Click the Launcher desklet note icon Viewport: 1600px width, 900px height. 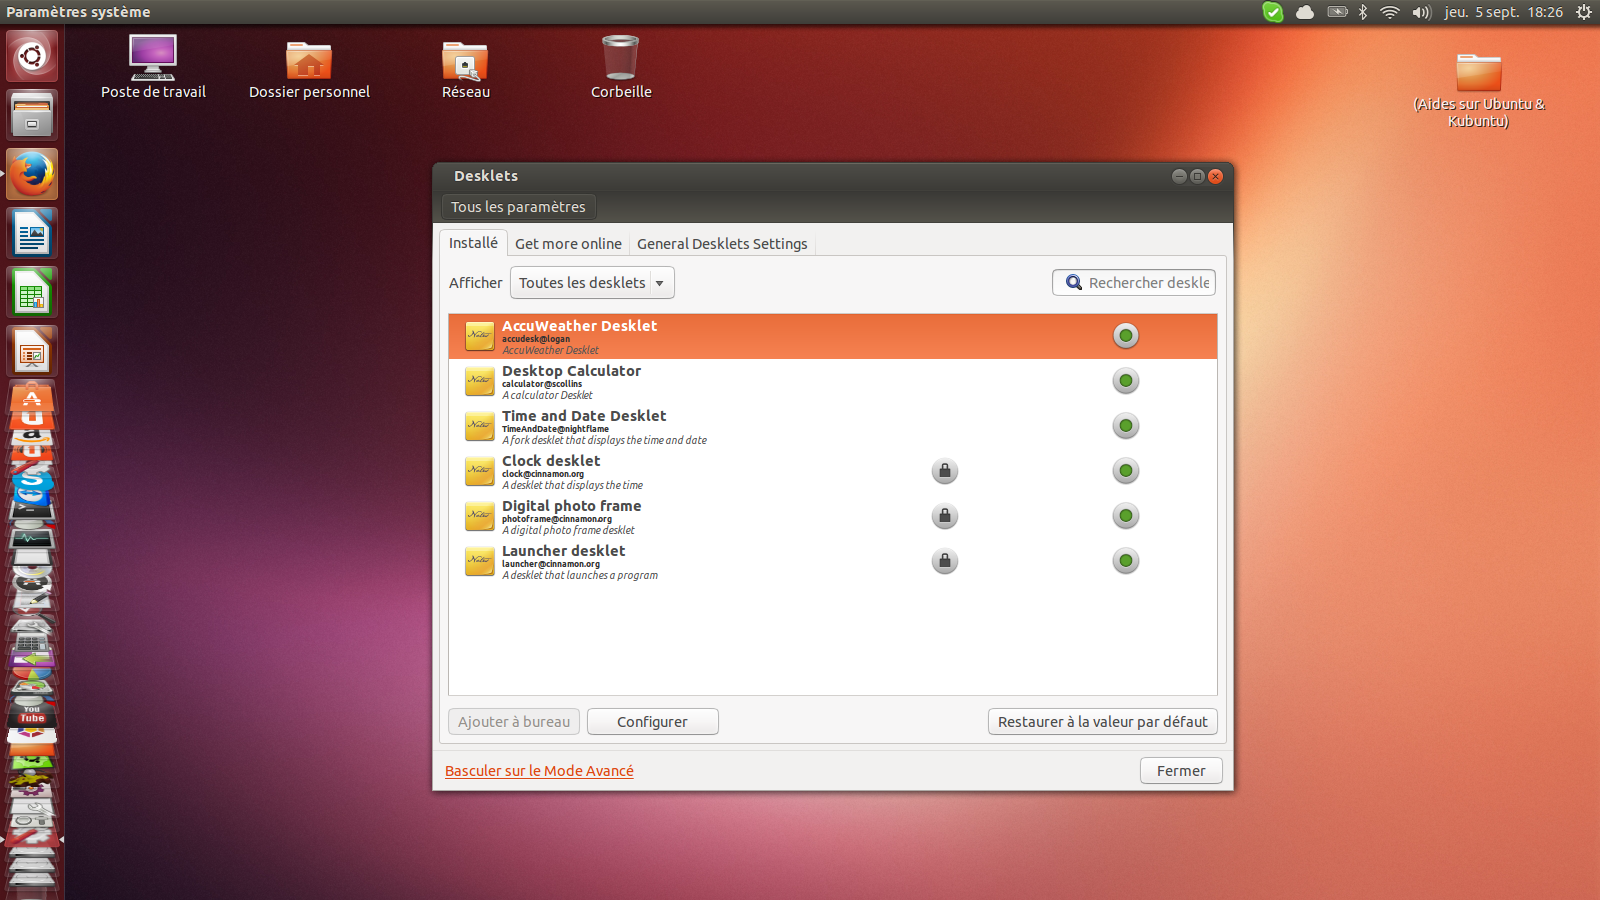pyautogui.click(x=480, y=562)
